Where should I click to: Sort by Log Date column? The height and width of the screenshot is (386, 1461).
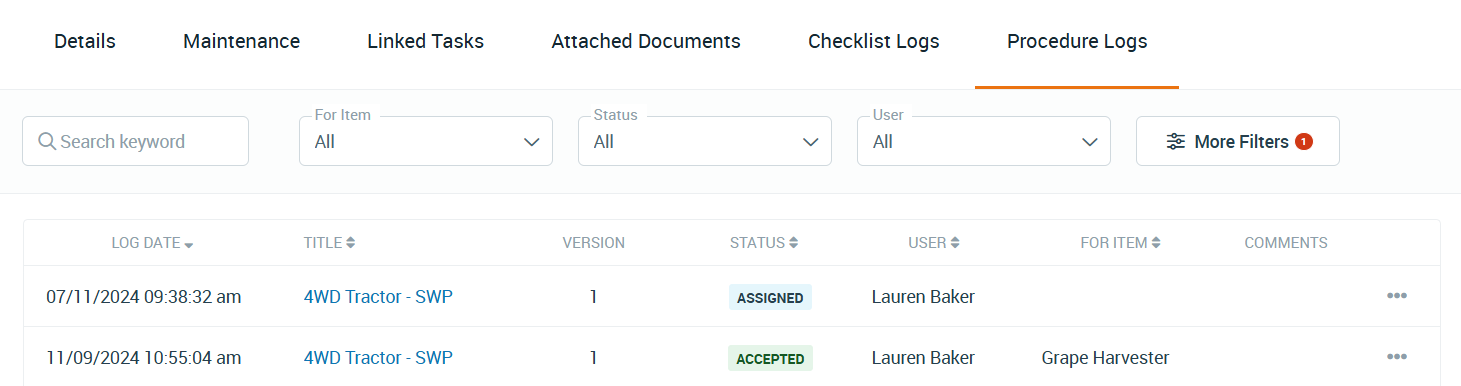tap(152, 243)
